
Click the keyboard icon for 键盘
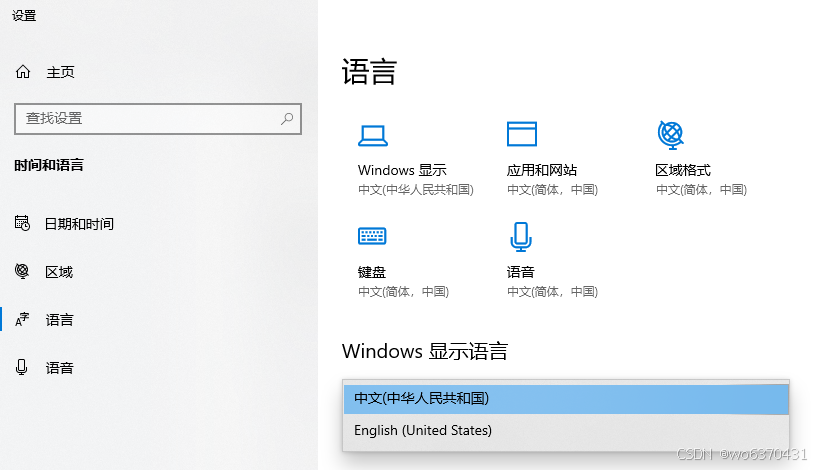point(372,236)
